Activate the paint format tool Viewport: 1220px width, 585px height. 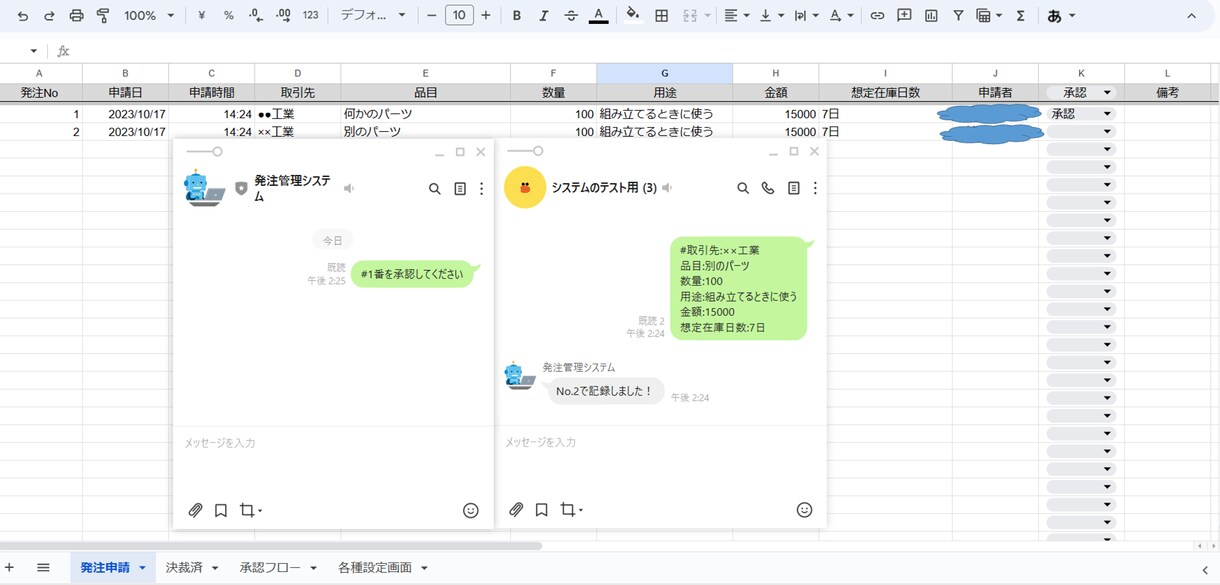click(103, 16)
